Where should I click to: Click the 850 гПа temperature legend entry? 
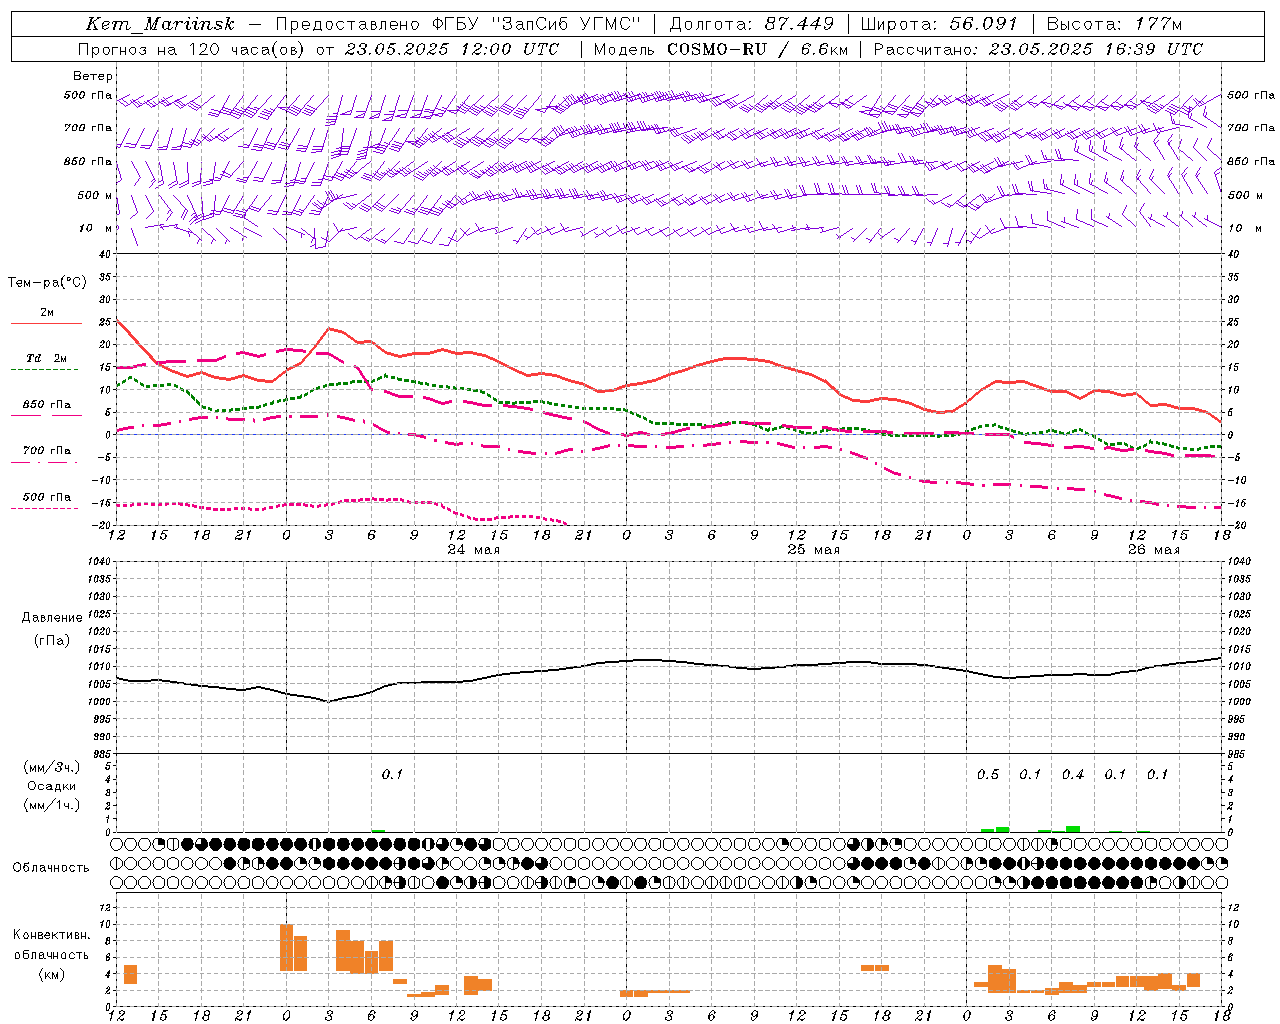tap(47, 405)
